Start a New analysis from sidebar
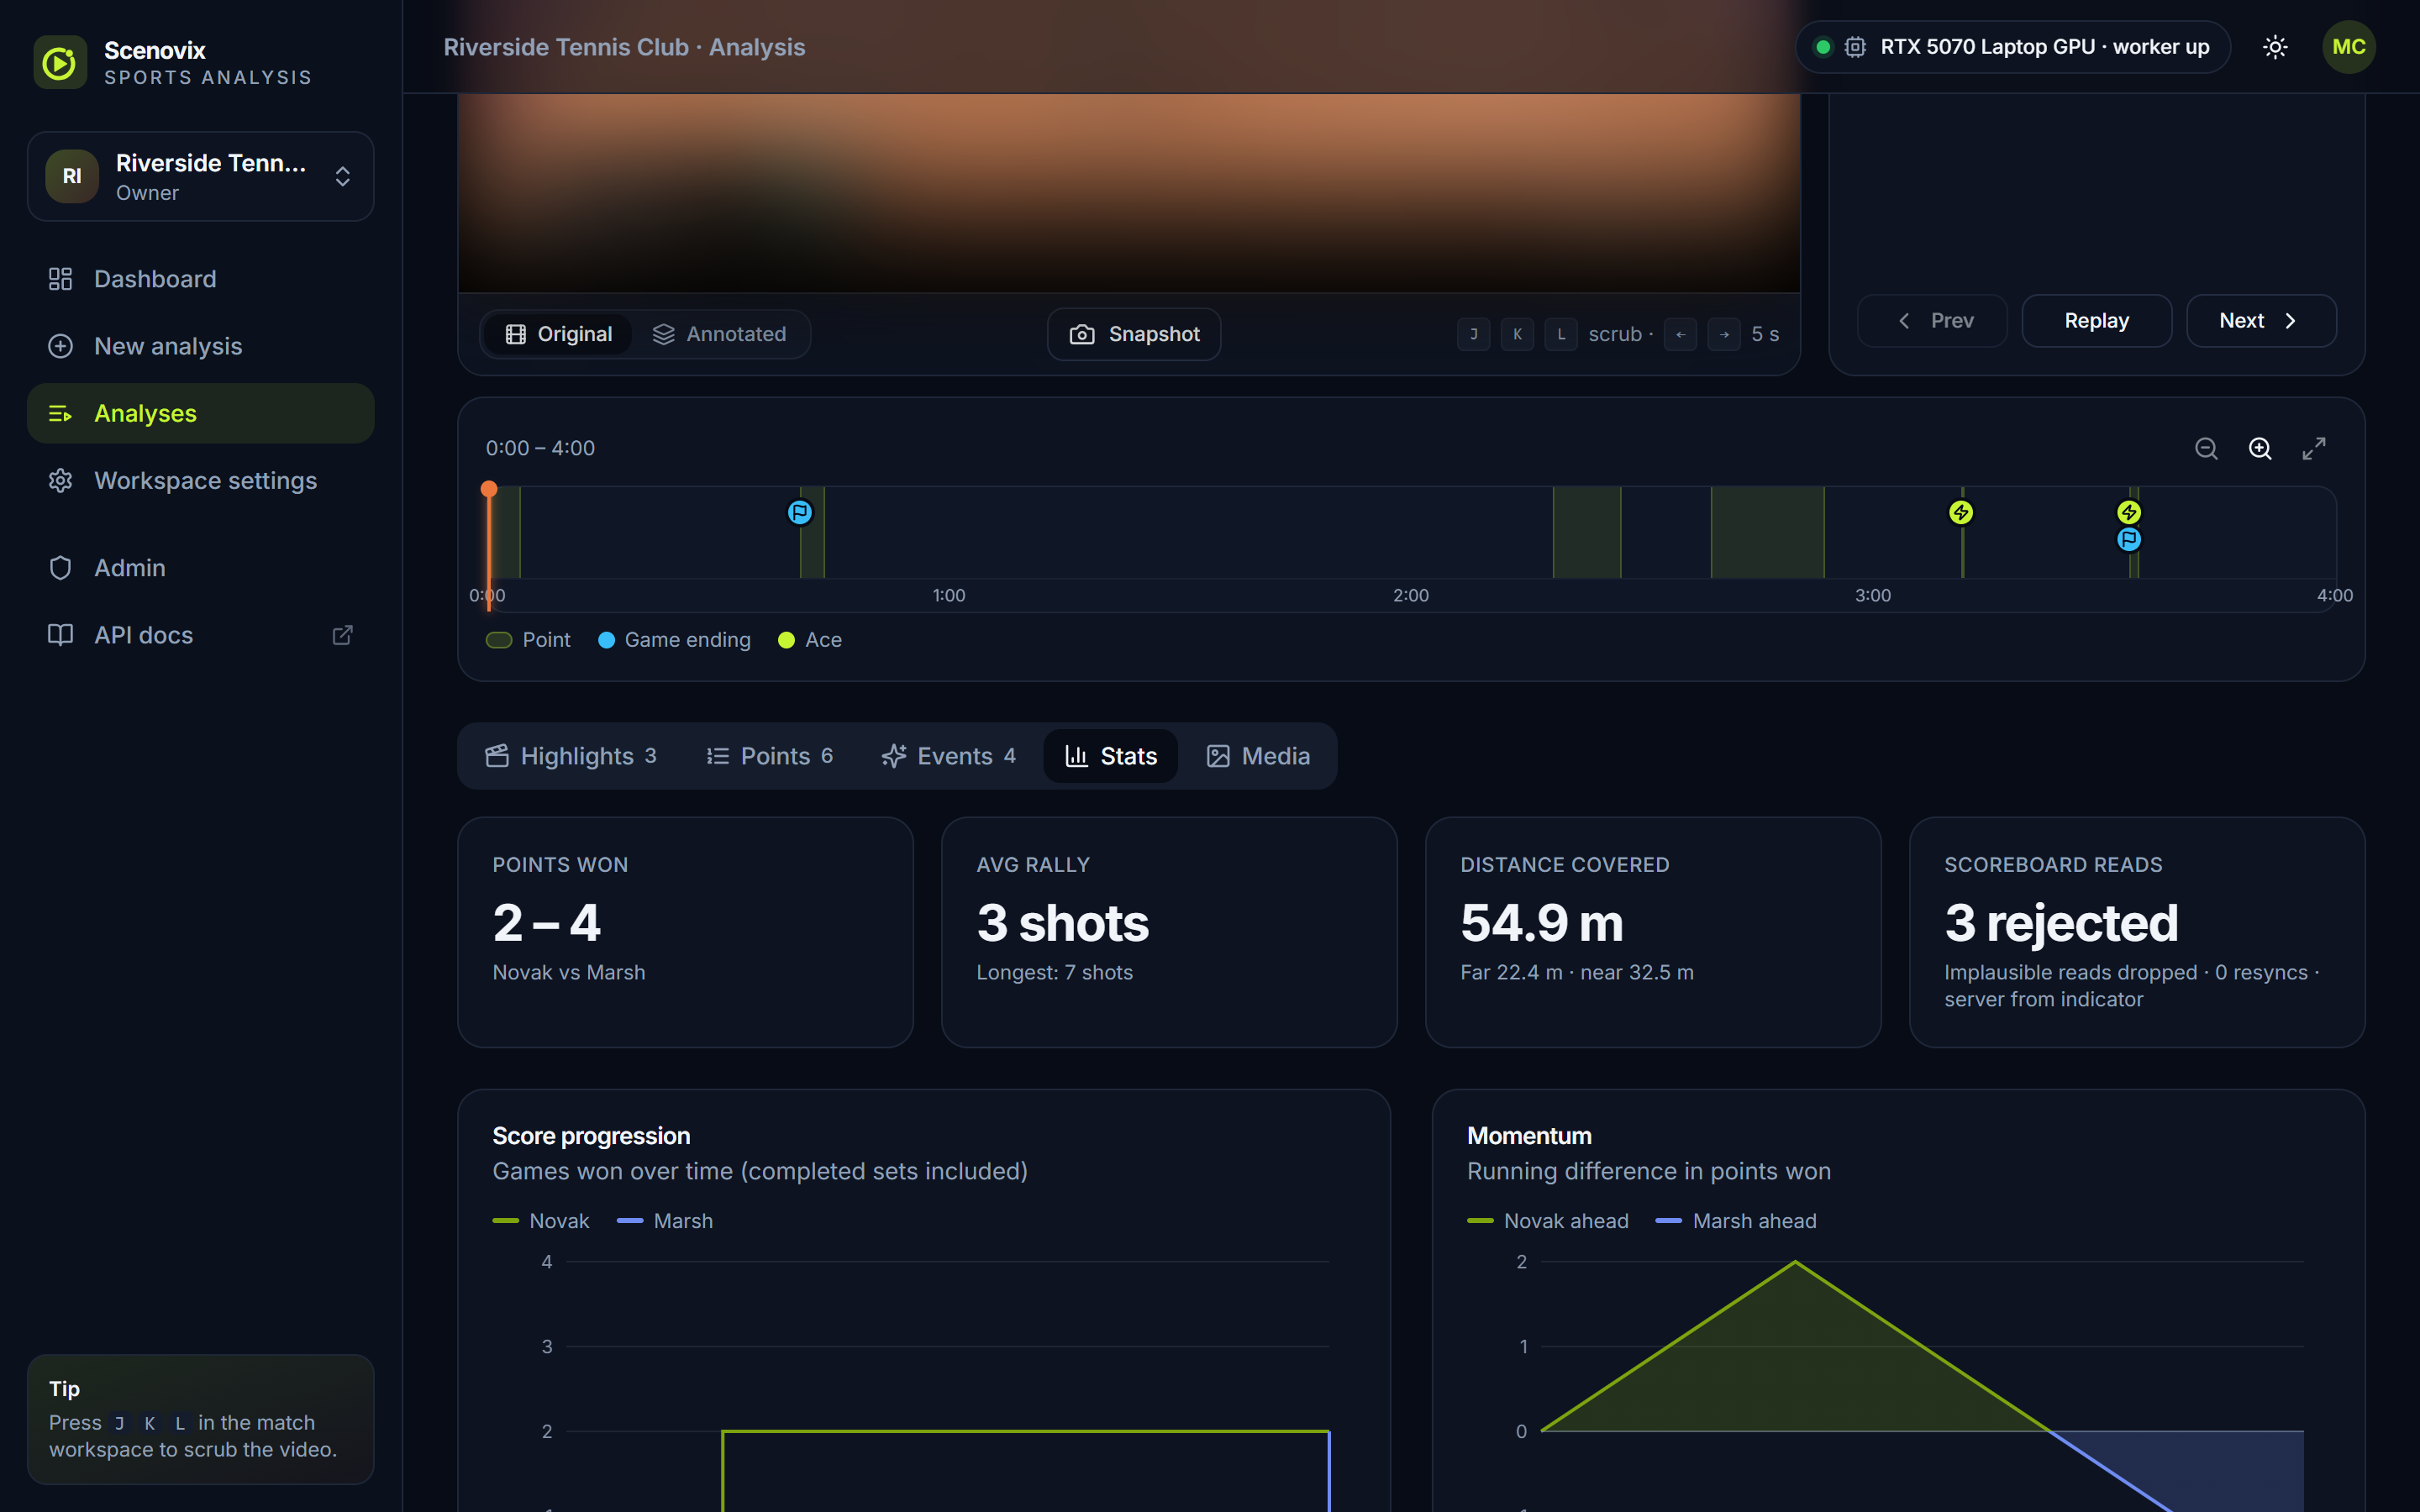Screen dimensions: 2420x1512 coord(201,346)
